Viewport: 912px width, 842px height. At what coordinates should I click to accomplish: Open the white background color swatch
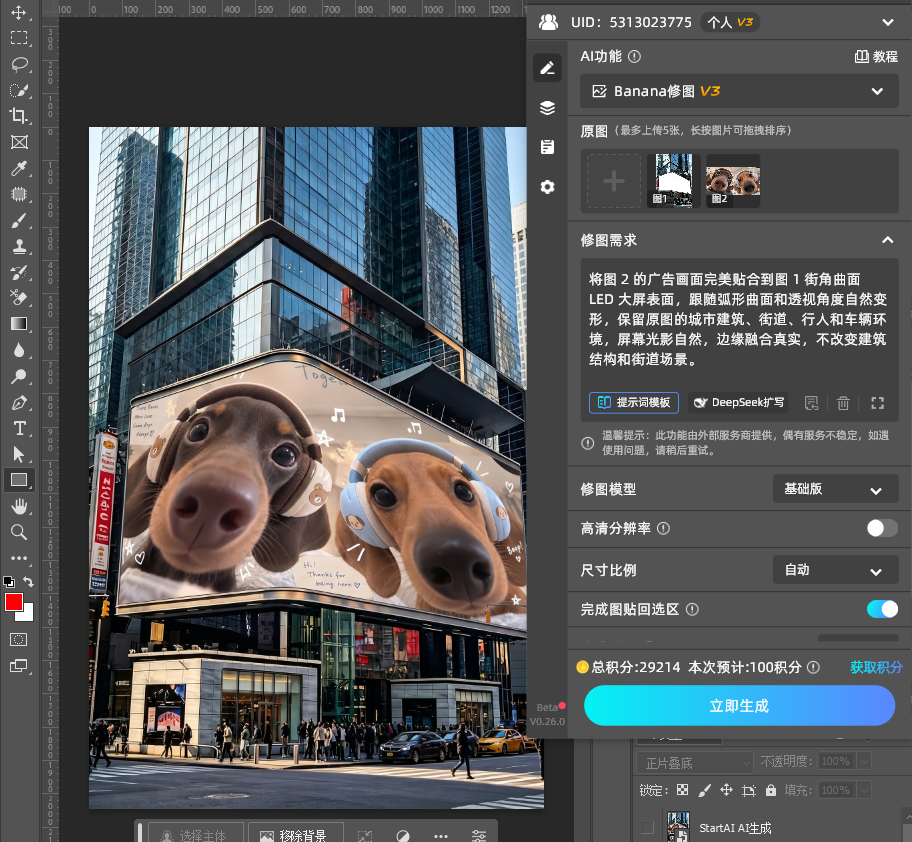tap(27, 615)
